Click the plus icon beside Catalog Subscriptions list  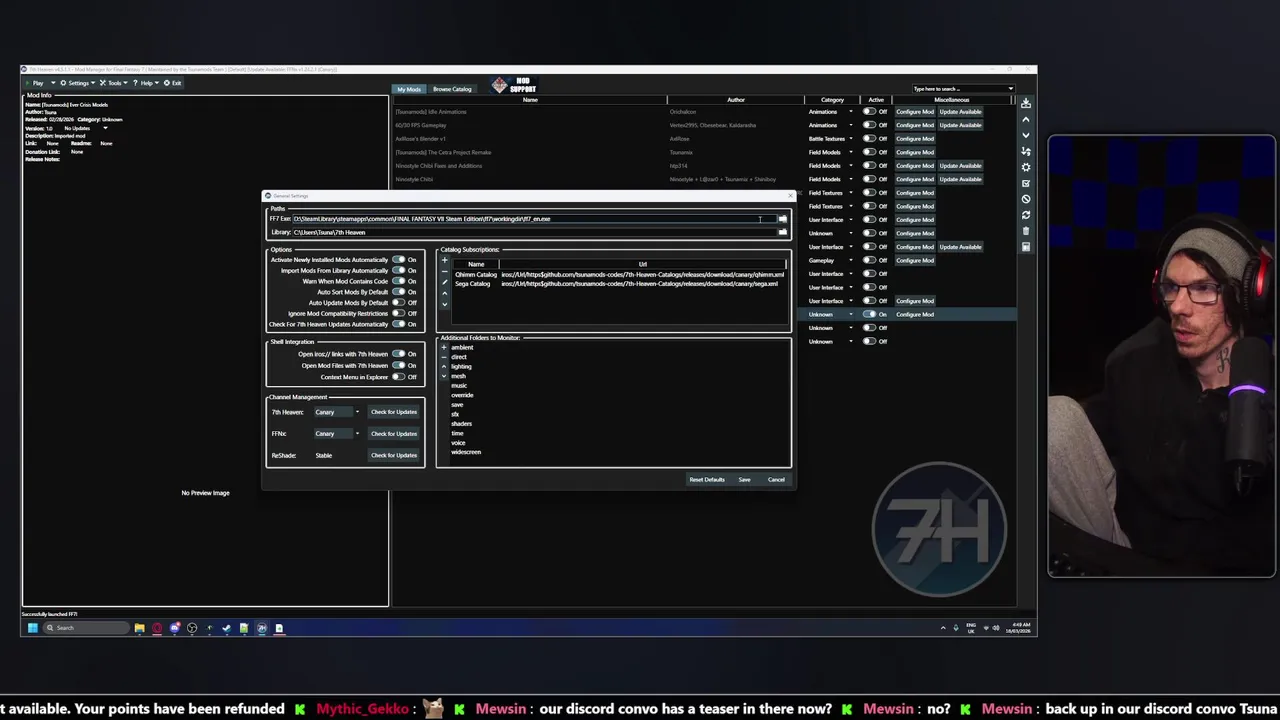pos(445,261)
